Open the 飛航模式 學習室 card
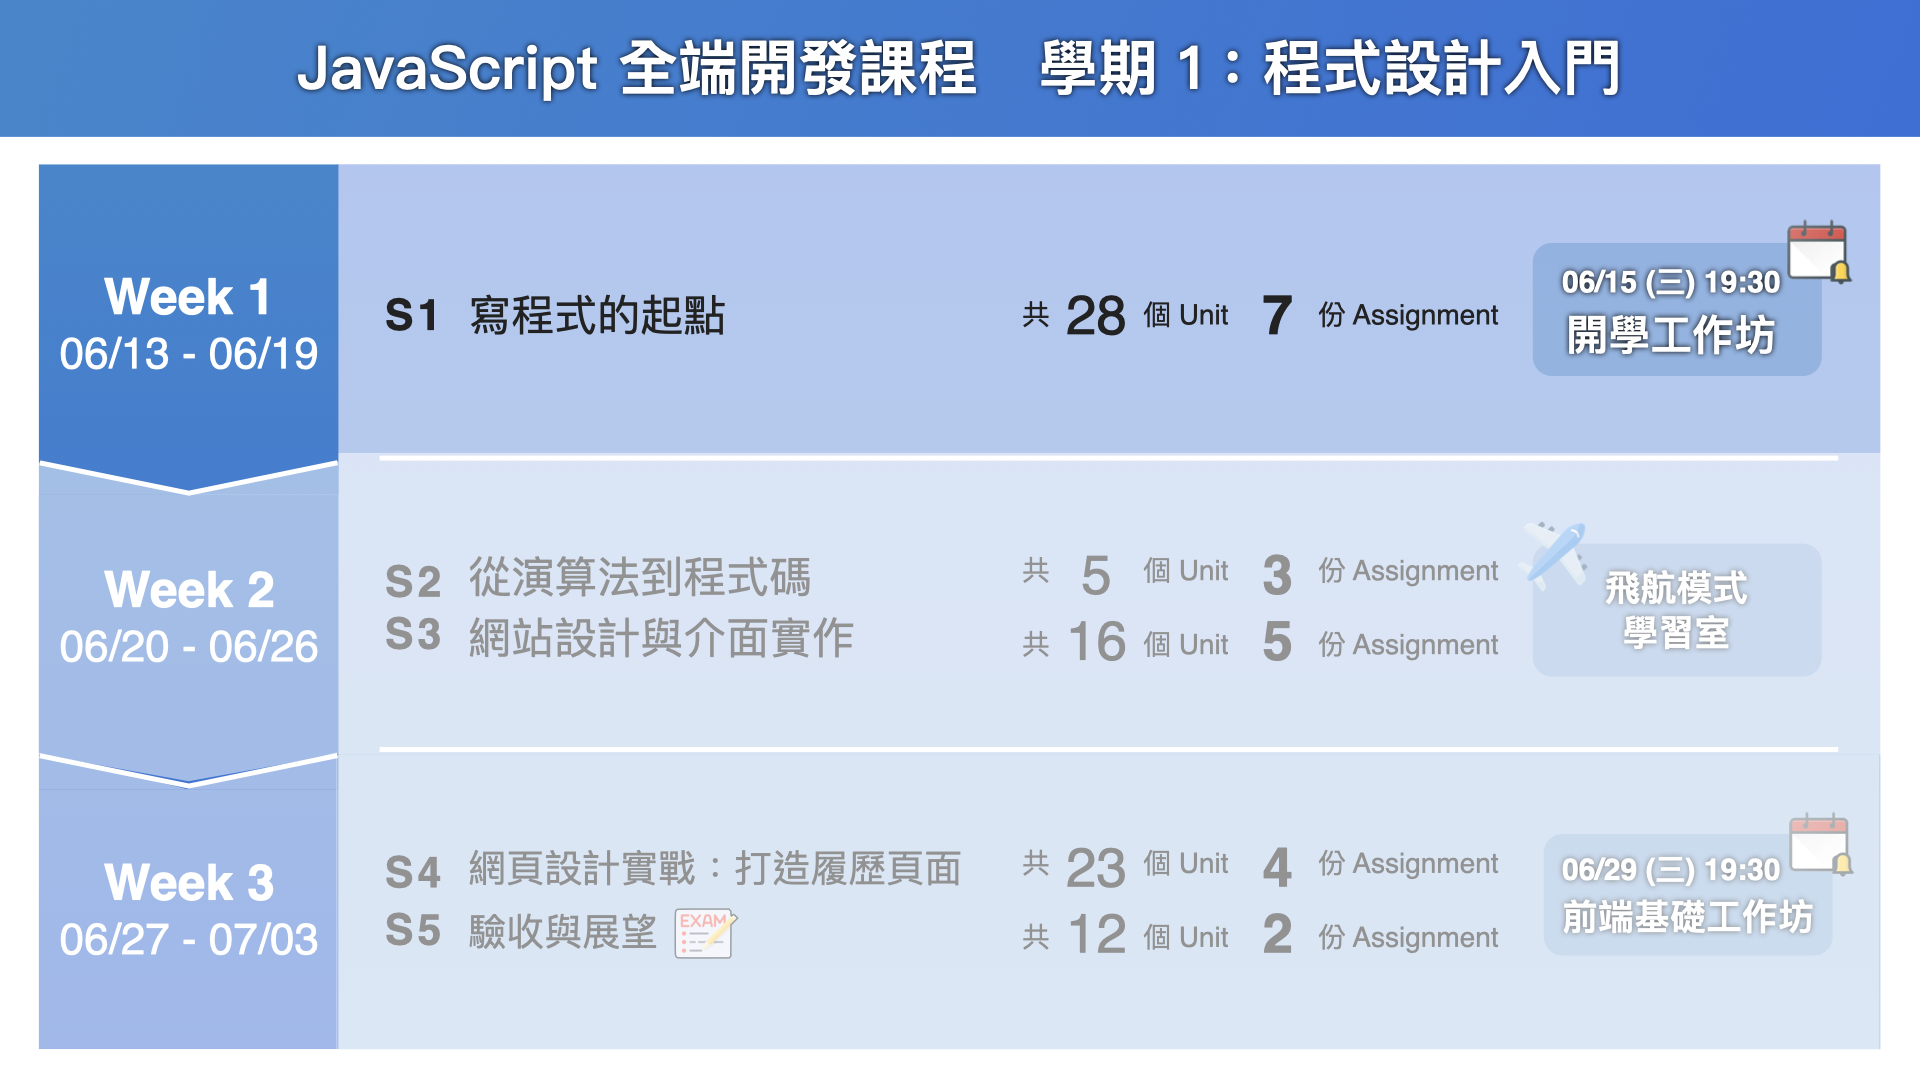The width and height of the screenshot is (1920, 1080). click(1676, 610)
